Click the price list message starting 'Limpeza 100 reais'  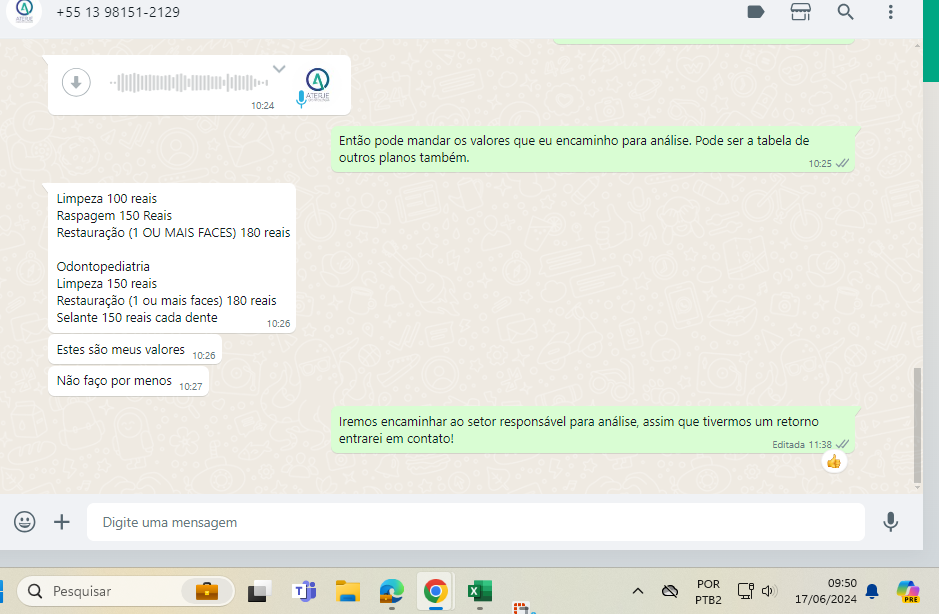(x=172, y=258)
